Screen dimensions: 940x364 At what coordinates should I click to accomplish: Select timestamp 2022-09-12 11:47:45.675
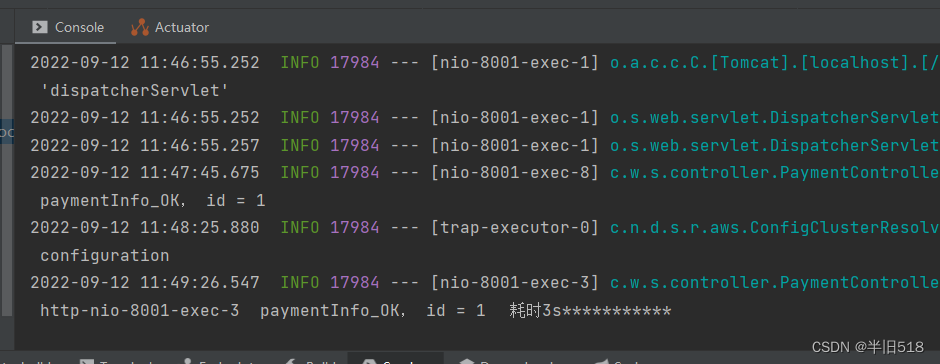[x=145, y=173]
